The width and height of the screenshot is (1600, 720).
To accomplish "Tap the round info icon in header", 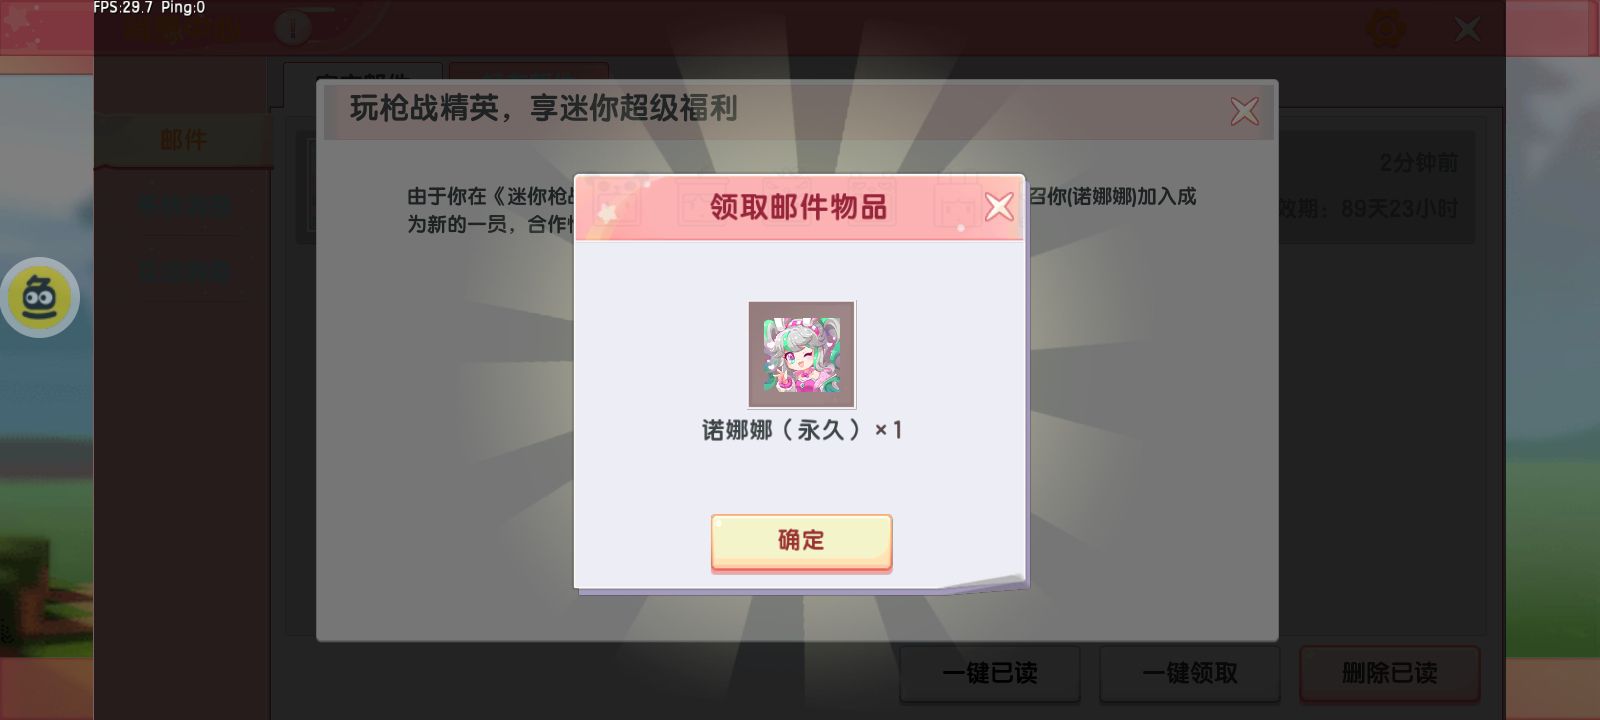I will tap(292, 28).
